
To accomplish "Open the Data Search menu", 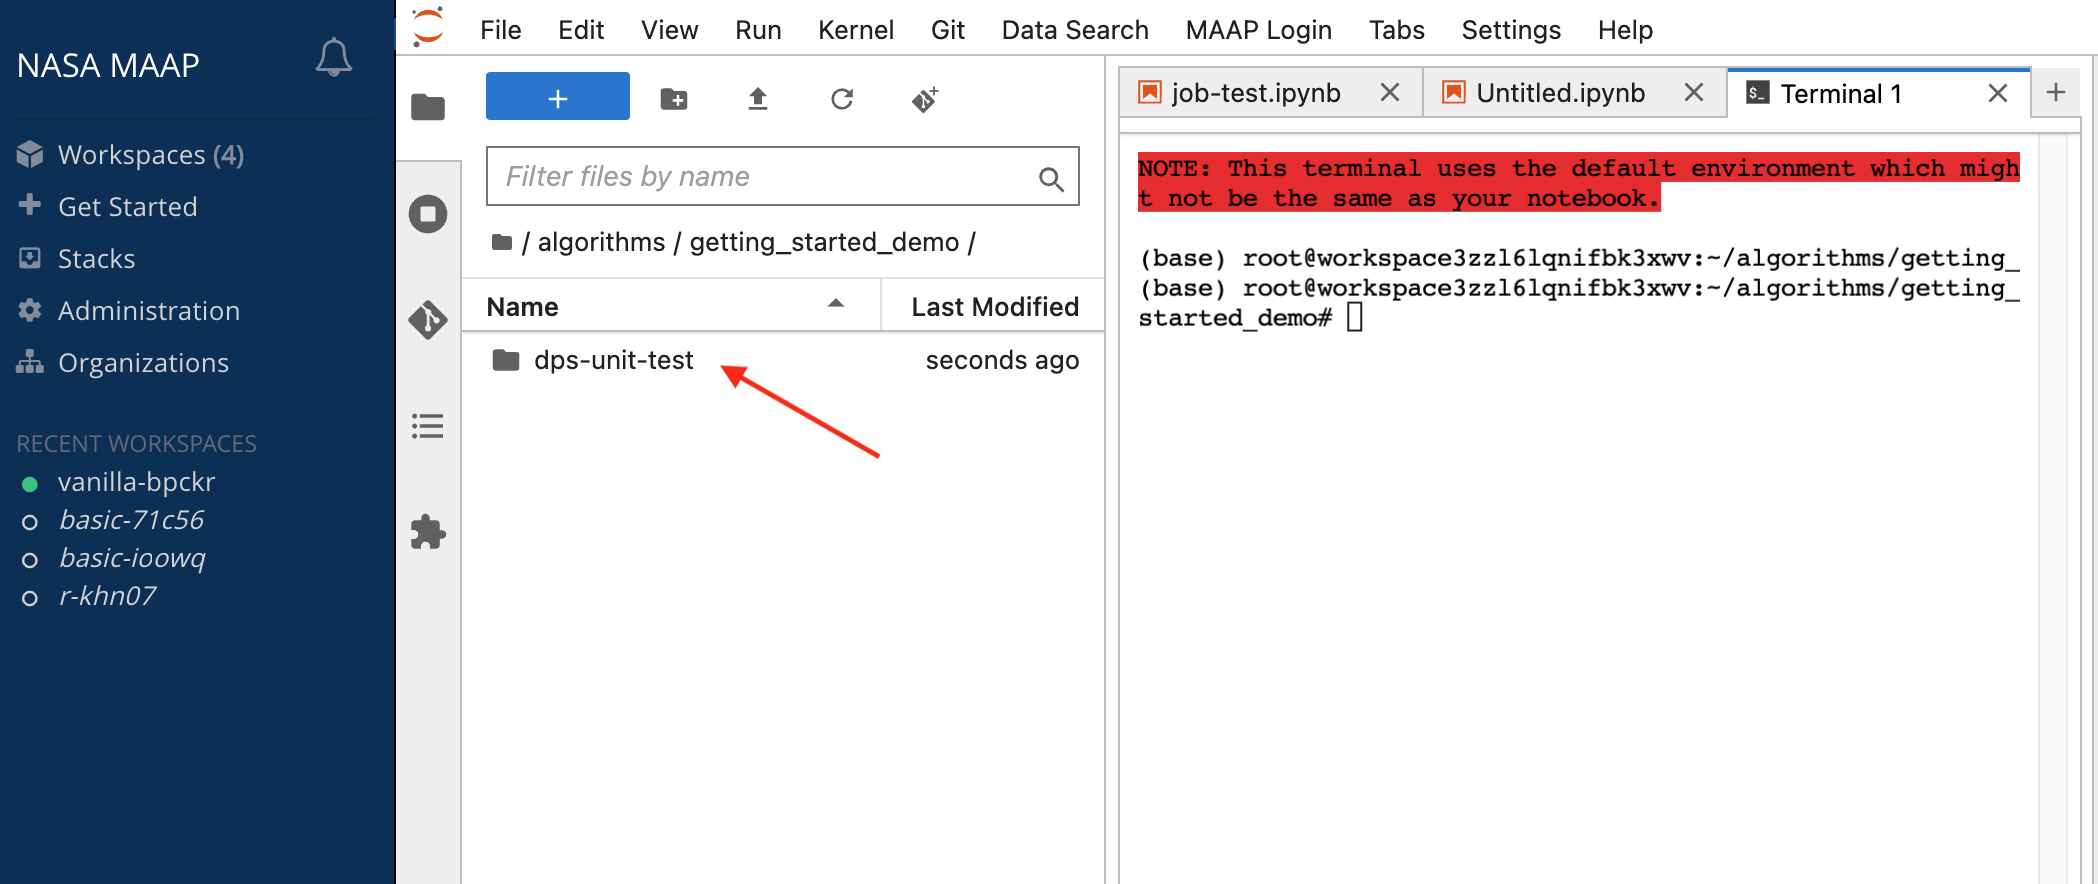I will coord(1075,30).
